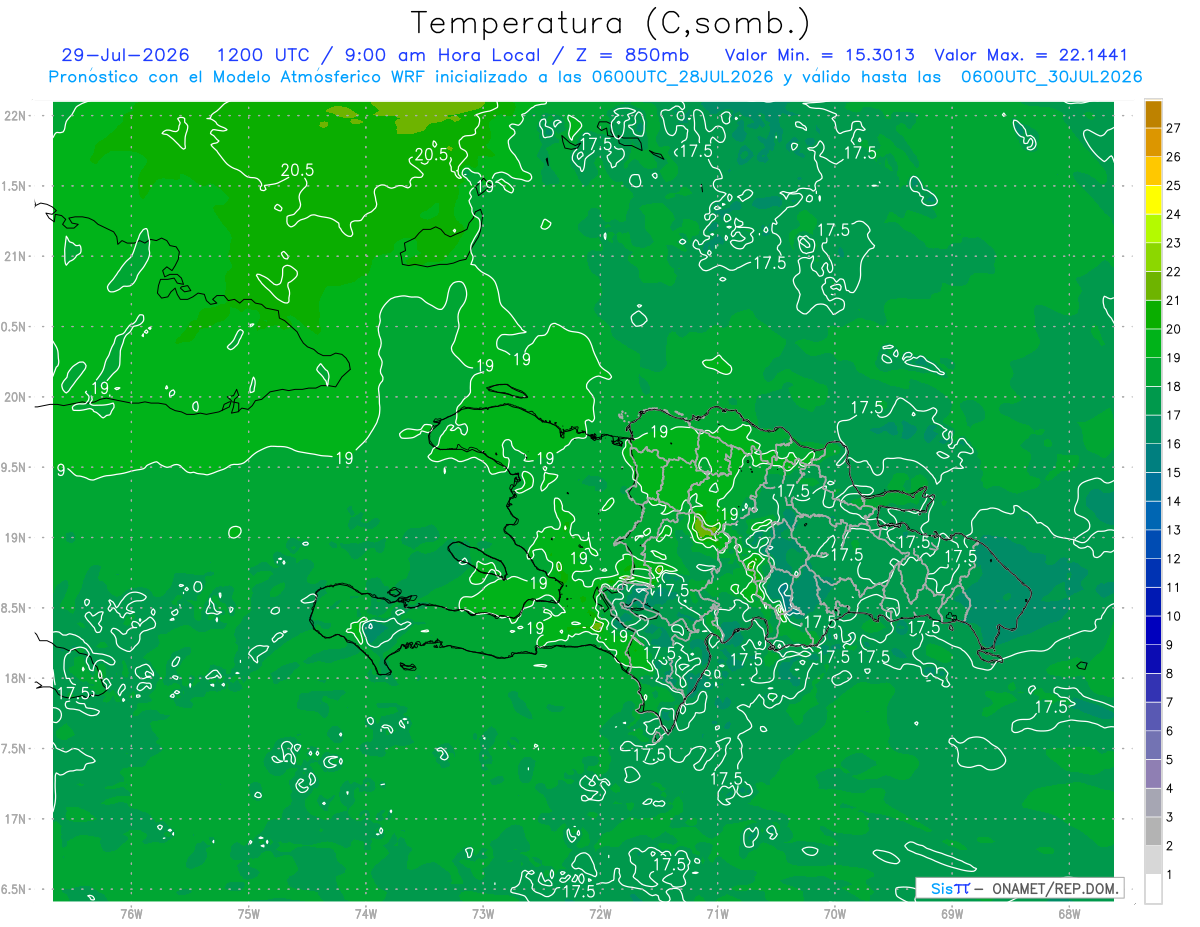Pick the teal swatch between 15 and 16

(x=1153, y=459)
